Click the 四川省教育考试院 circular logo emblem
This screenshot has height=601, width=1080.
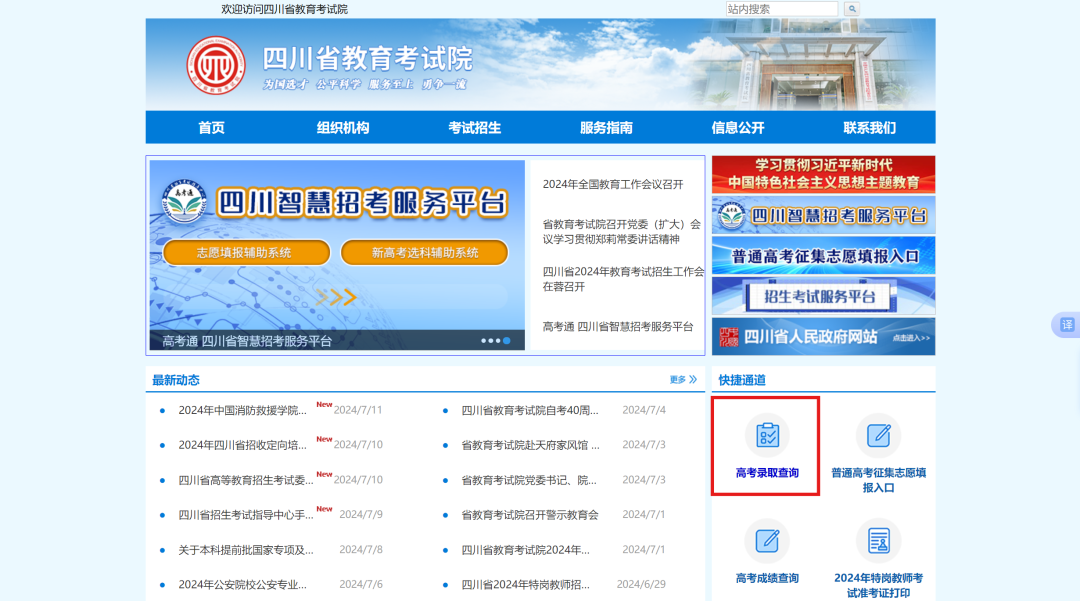click(x=219, y=66)
